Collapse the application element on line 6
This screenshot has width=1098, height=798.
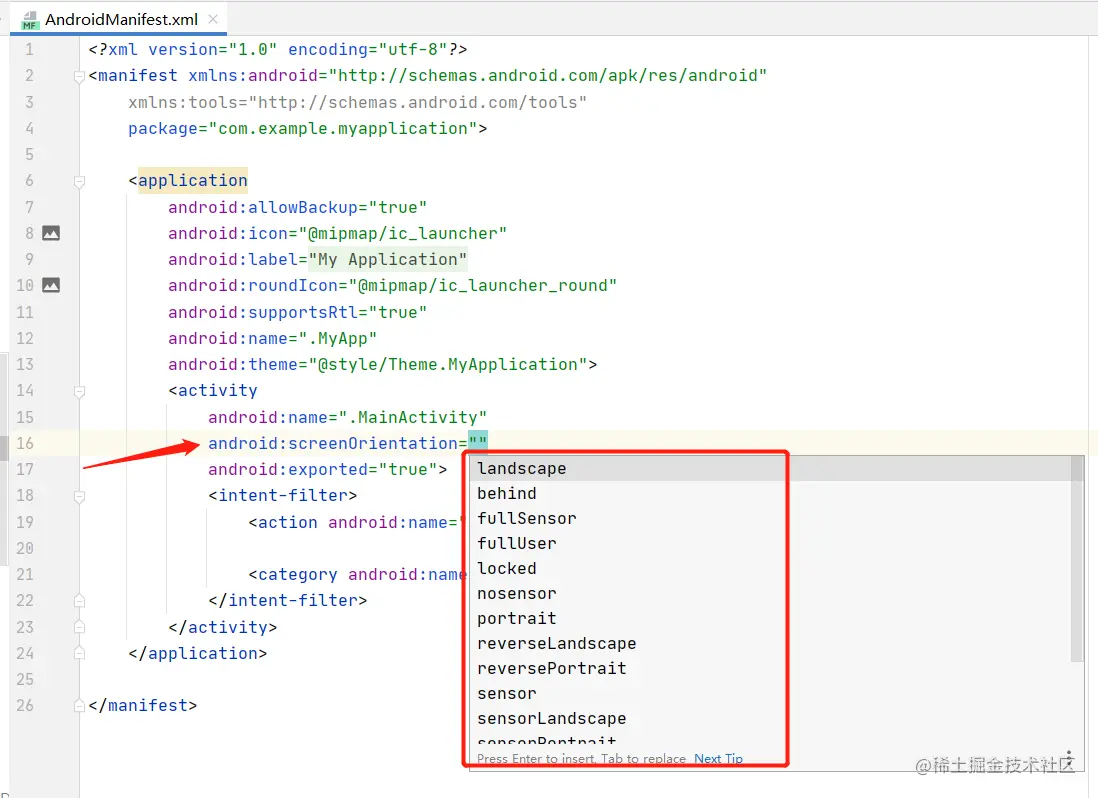pyautogui.click(x=79, y=181)
